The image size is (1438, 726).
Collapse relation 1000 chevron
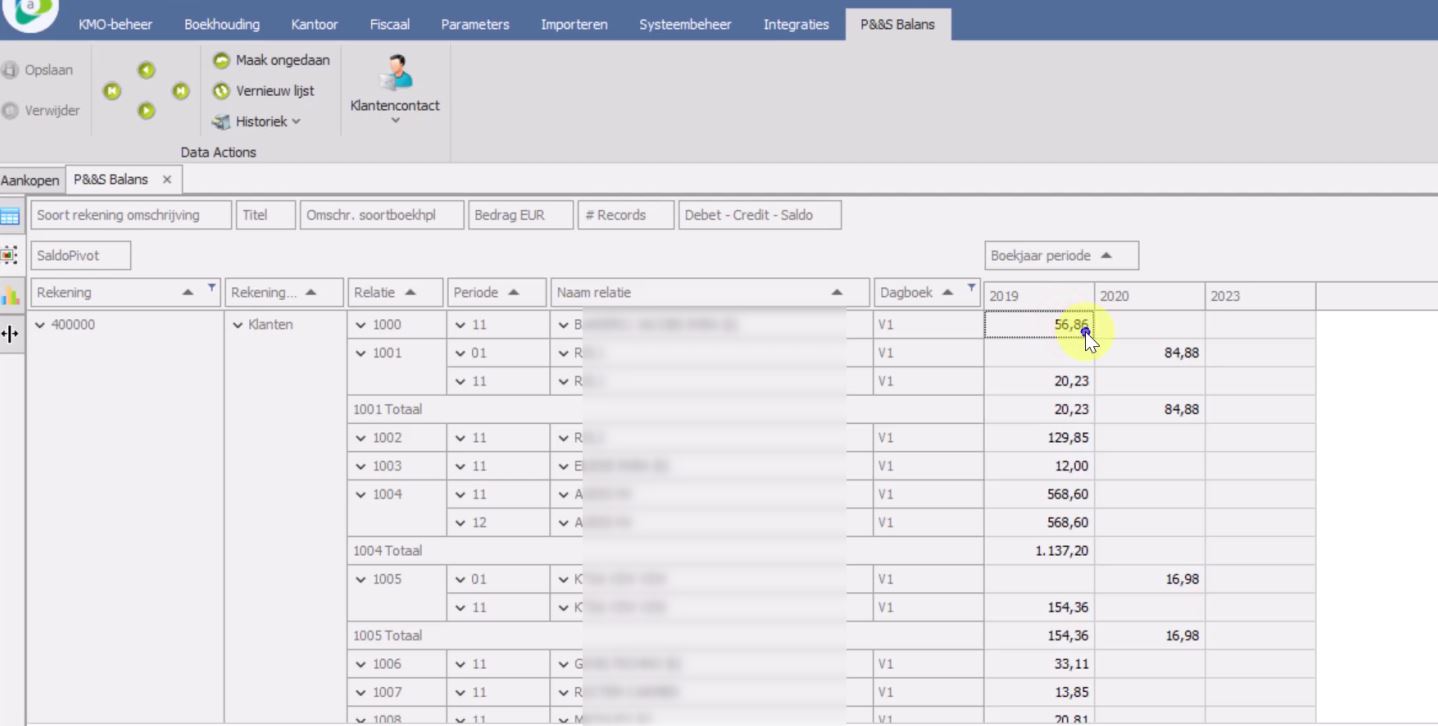pos(361,325)
